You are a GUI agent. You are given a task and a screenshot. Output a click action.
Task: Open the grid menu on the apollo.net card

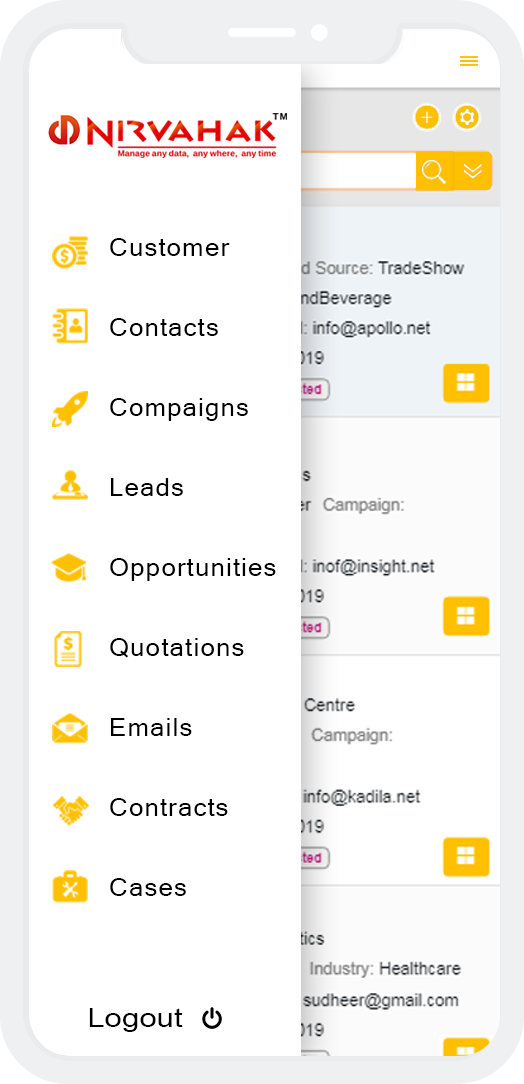click(x=466, y=383)
